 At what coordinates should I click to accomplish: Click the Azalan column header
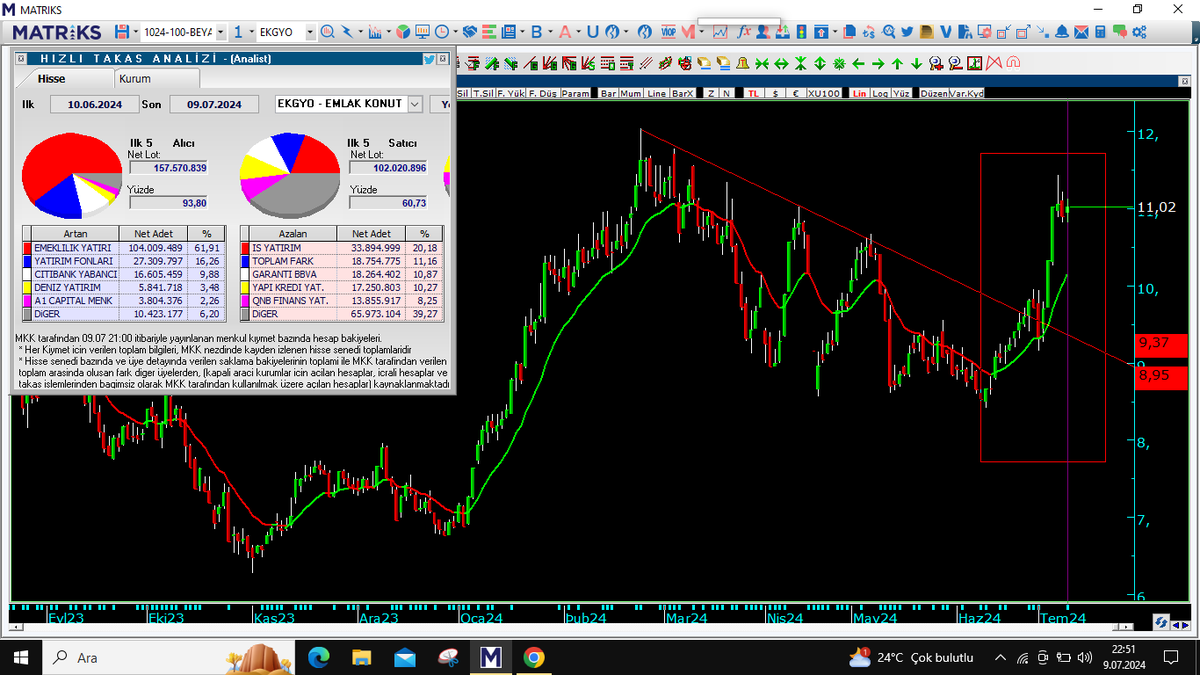293,232
